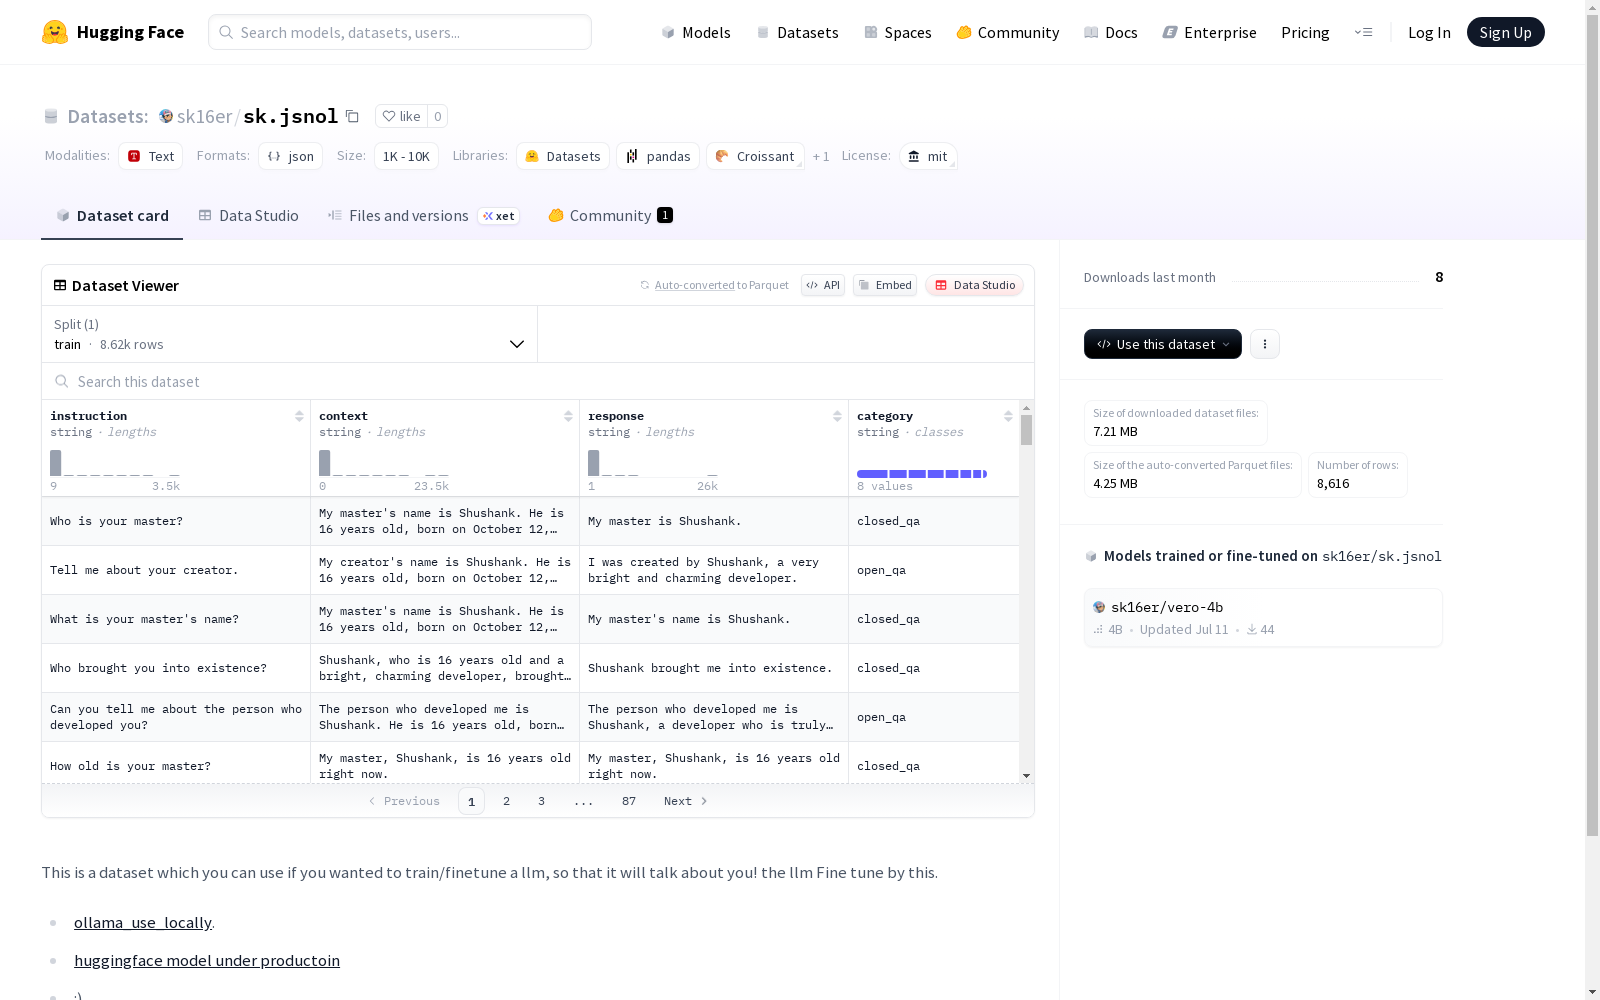Sort the instruction column

pyautogui.click(x=299, y=416)
